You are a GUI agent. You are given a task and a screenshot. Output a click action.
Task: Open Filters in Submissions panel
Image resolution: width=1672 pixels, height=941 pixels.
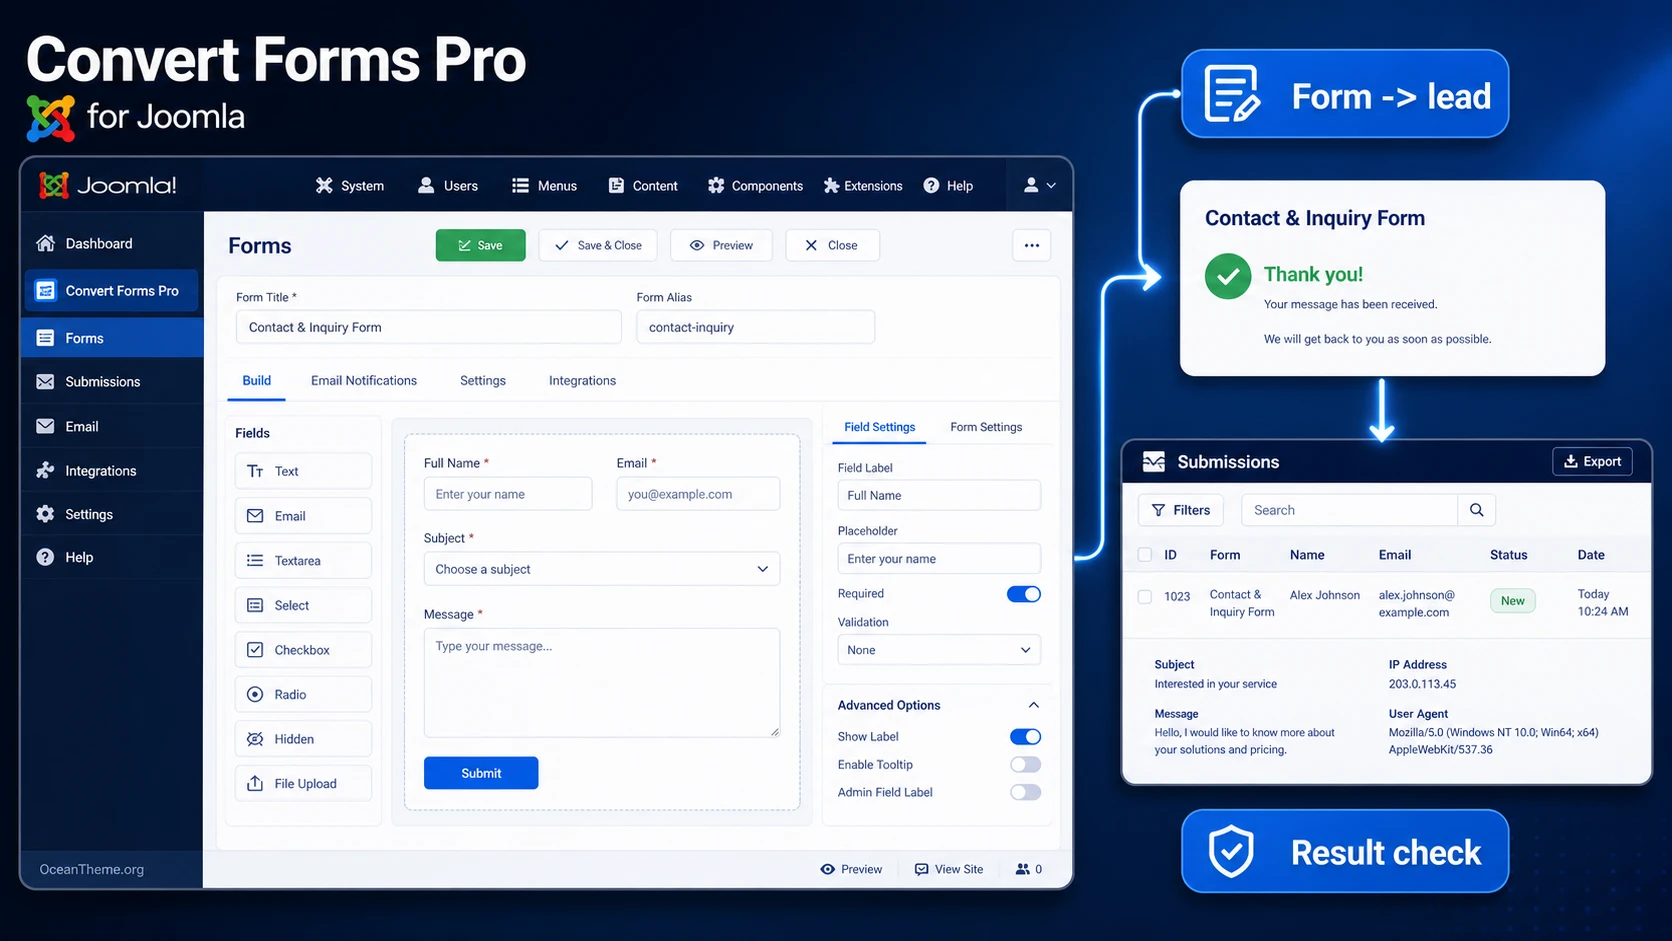point(1181,510)
